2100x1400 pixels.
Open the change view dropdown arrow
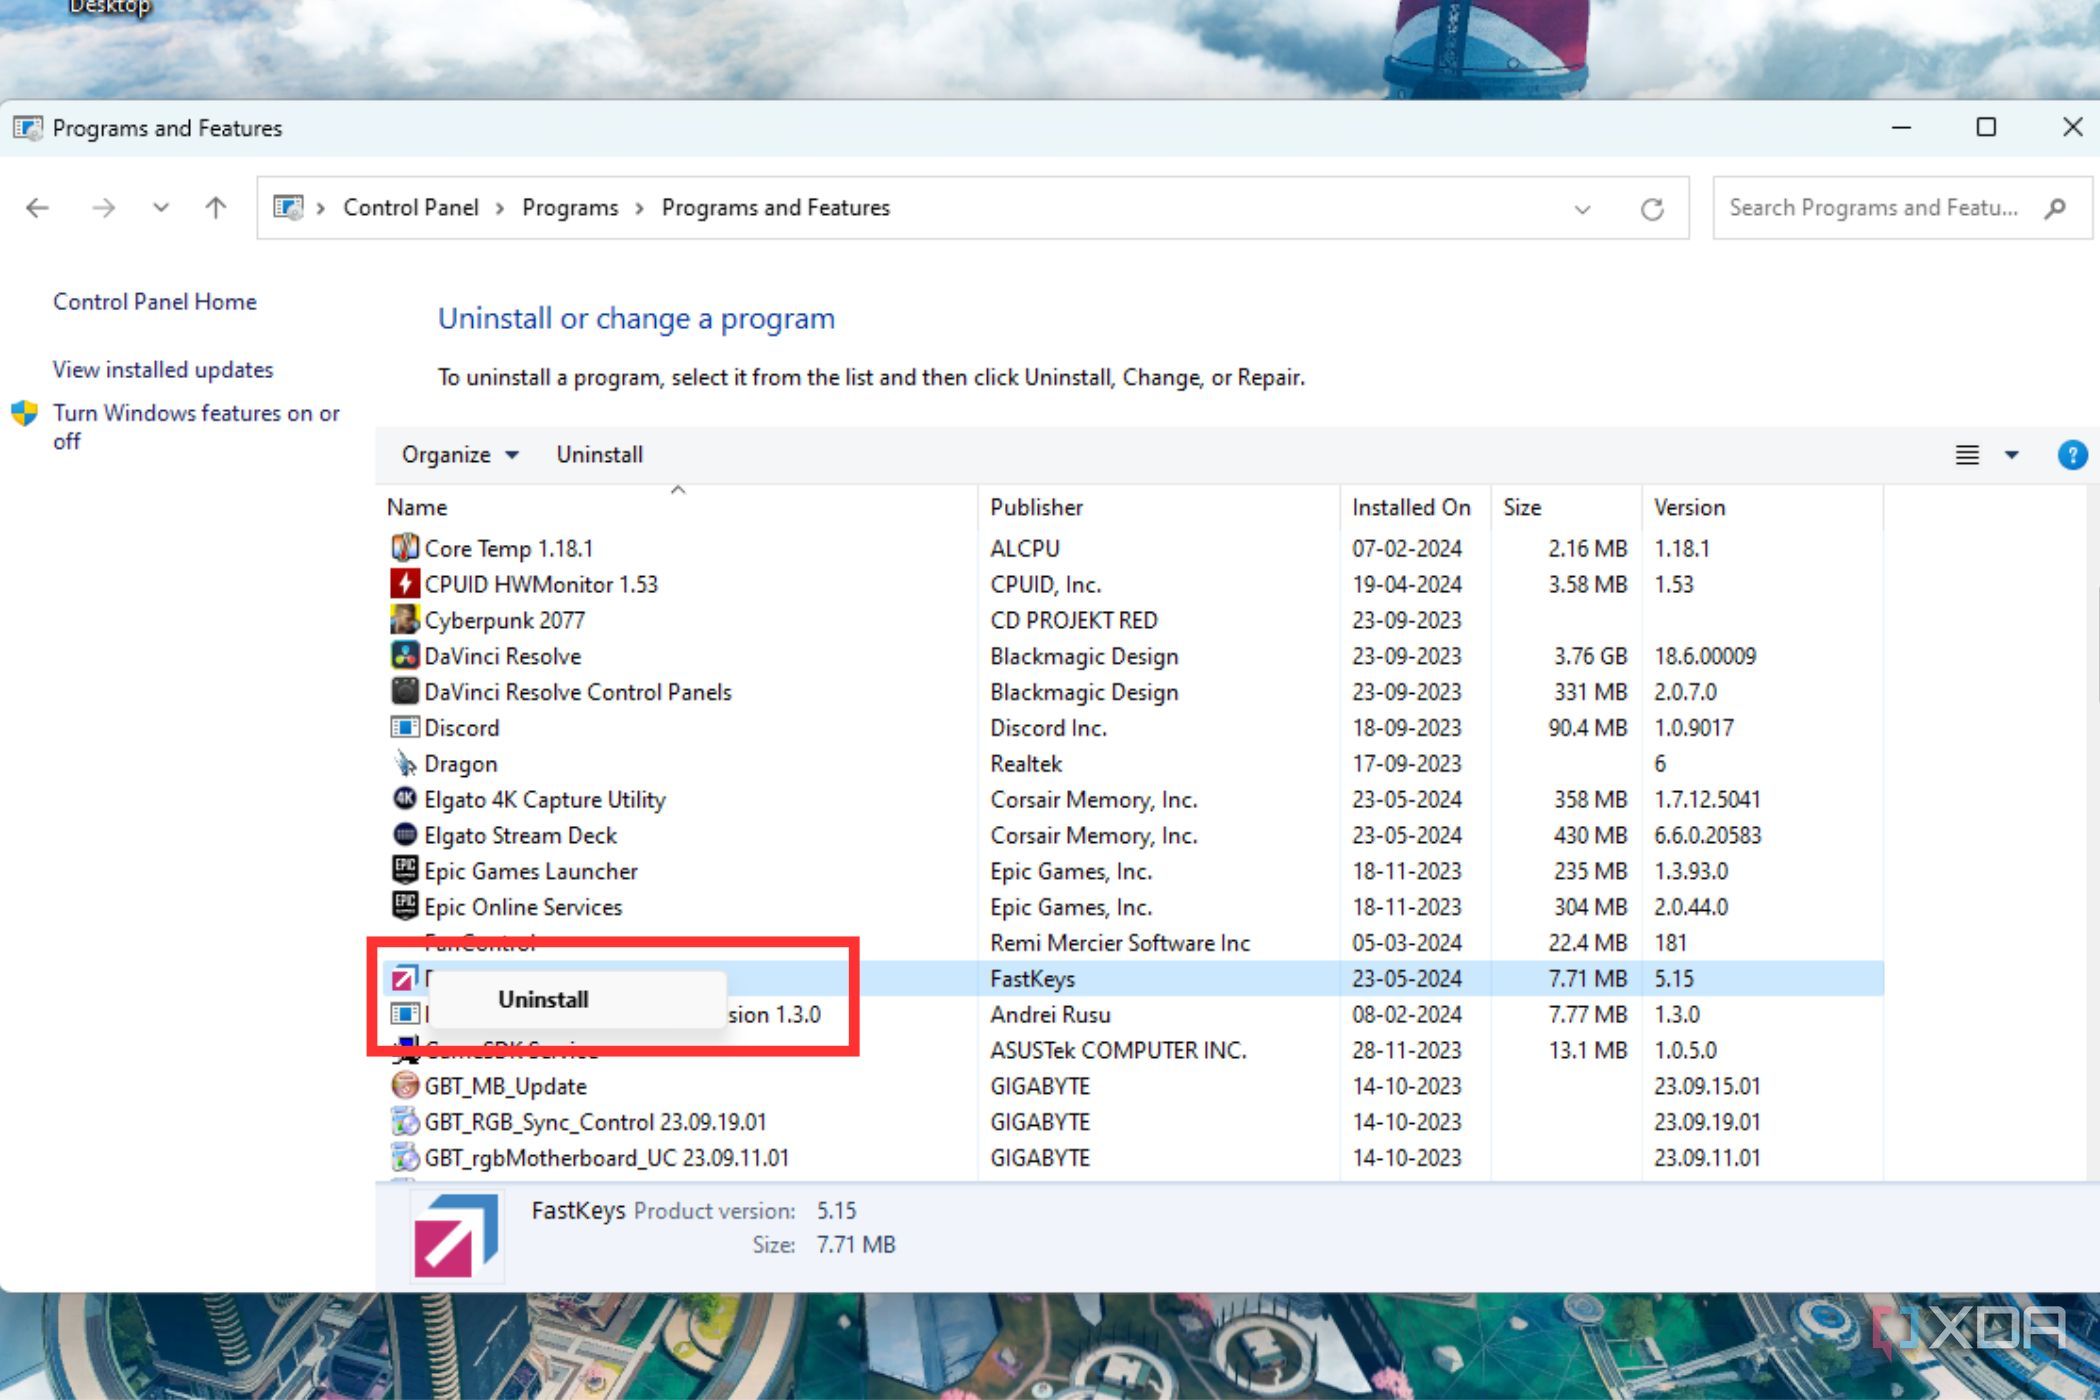tap(2010, 455)
